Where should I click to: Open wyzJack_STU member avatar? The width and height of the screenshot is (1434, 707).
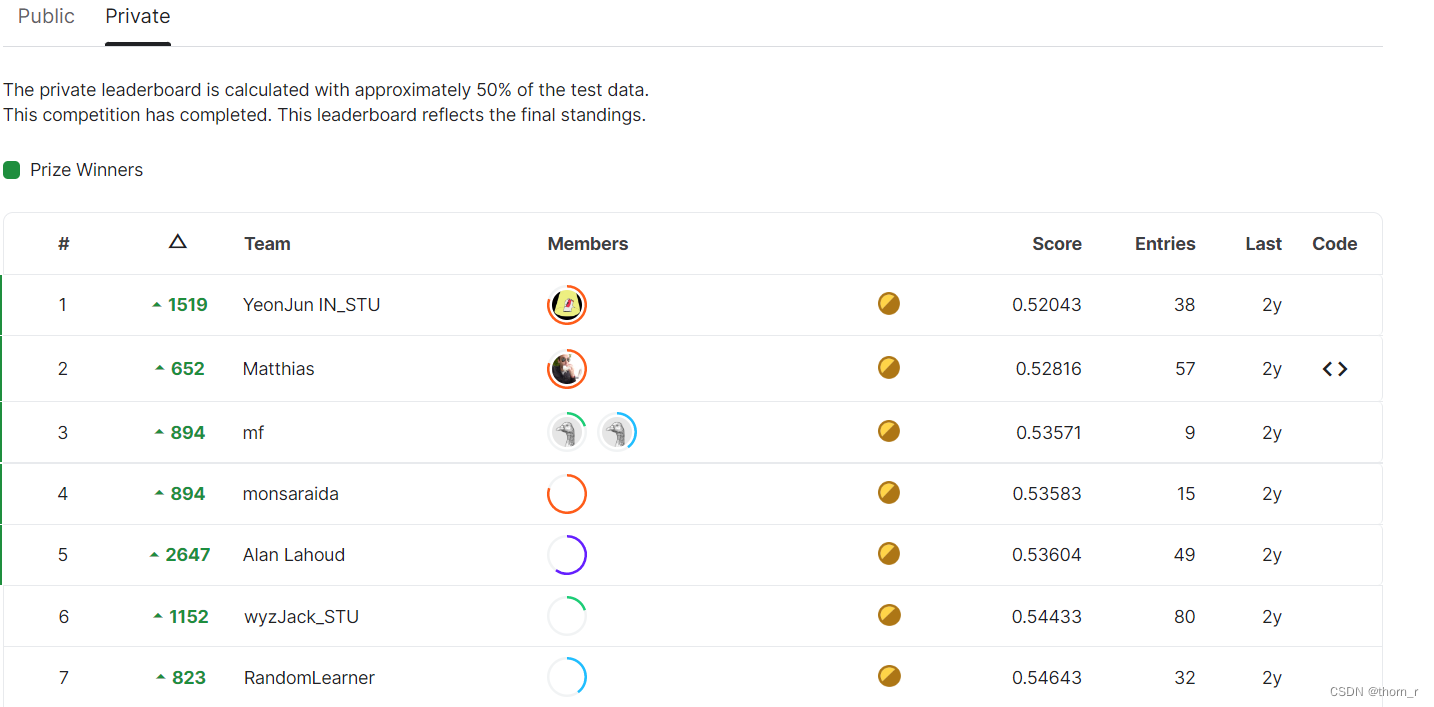tap(567, 616)
